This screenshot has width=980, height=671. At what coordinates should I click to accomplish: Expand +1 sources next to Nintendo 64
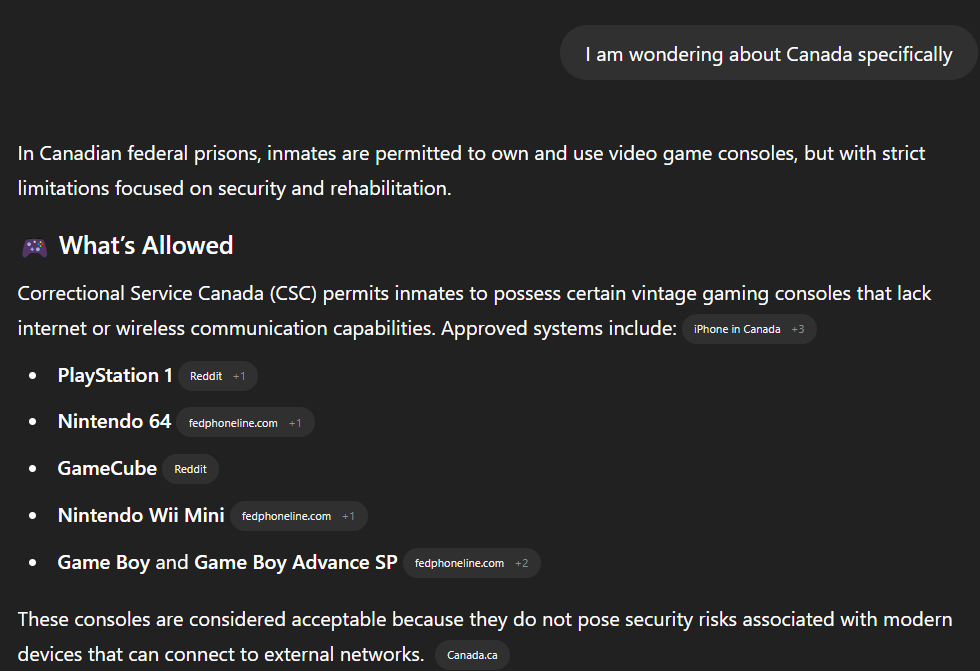tap(295, 423)
